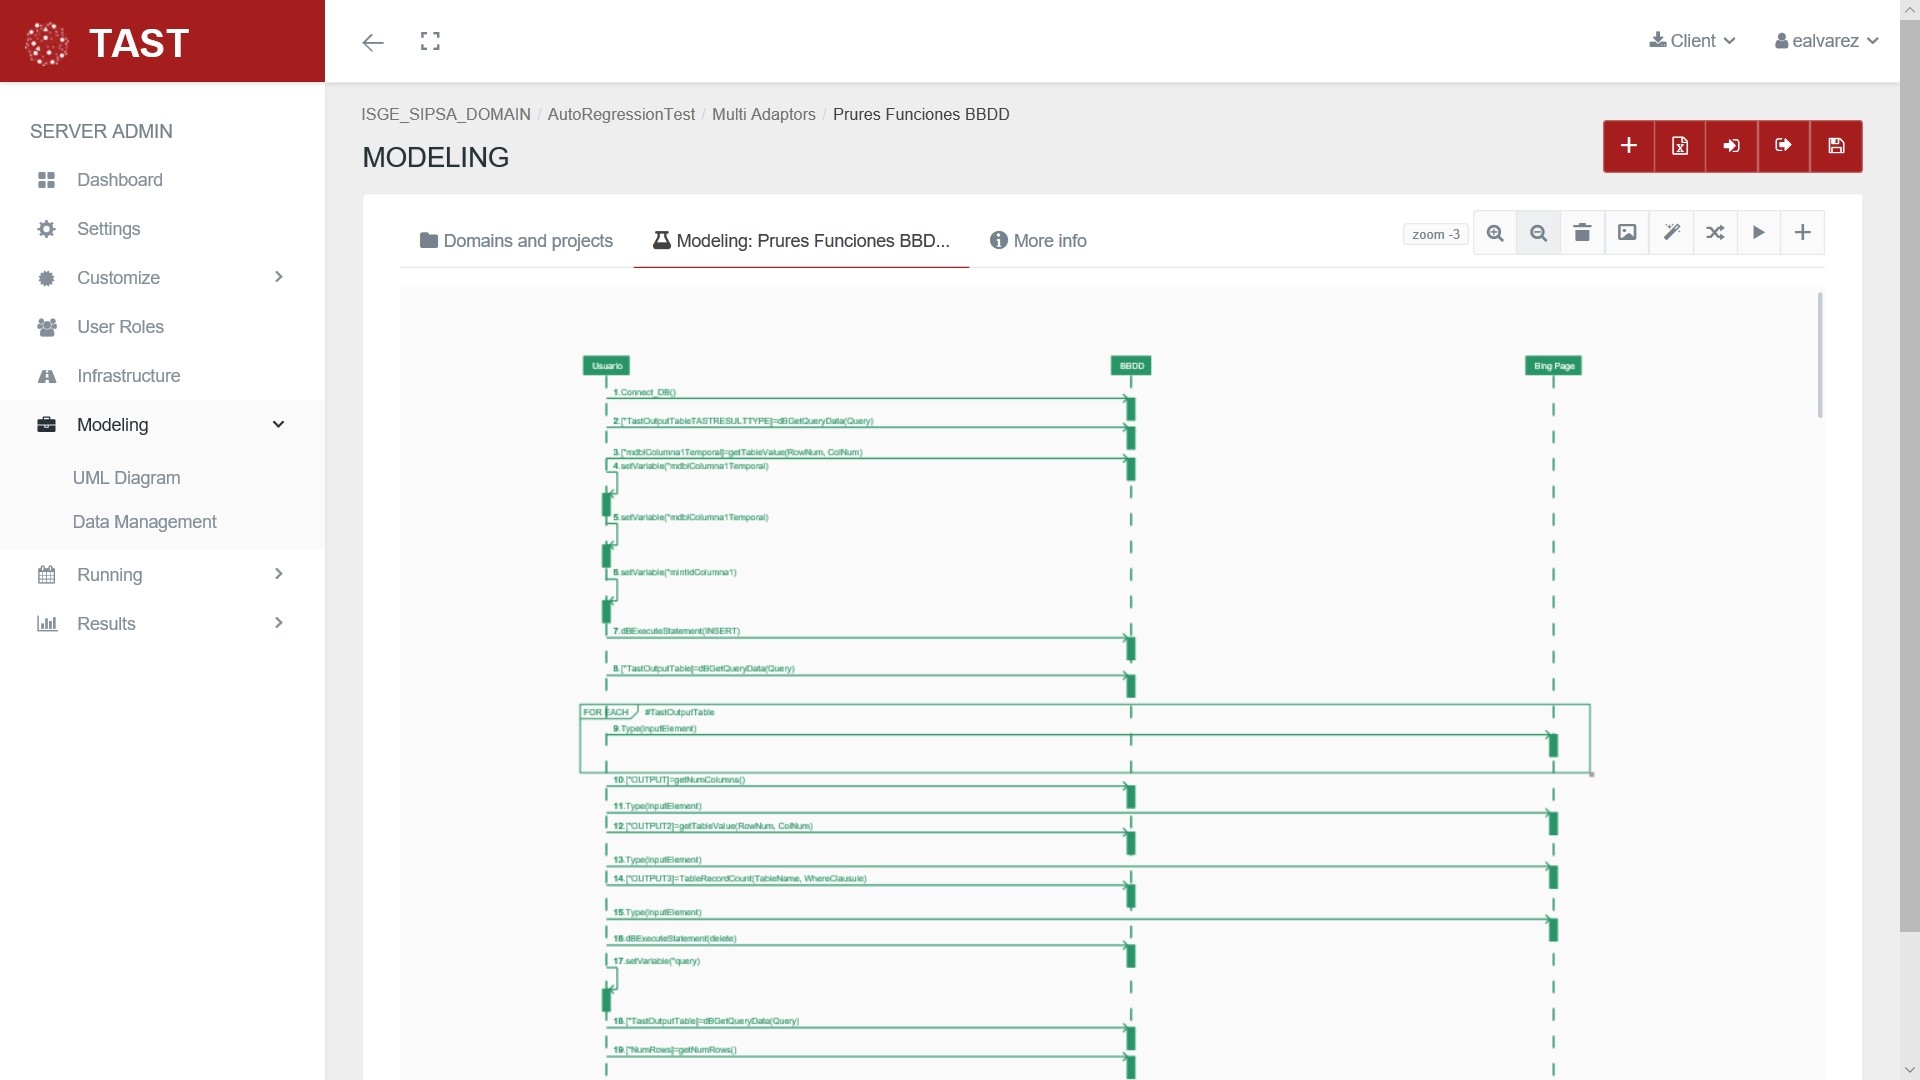This screenshot has height=1080, width=1920.
Task: Open Data Management in sidebar
Action: (x=144, y=522)
